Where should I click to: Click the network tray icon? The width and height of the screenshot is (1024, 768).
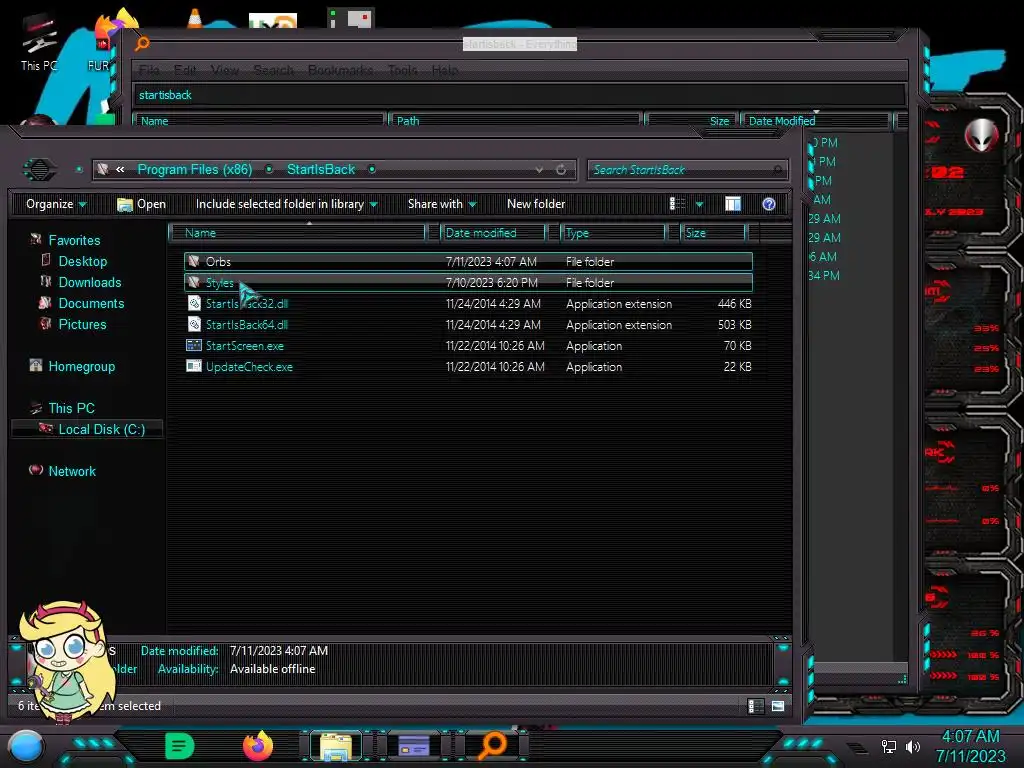click(x=888, y=746)
